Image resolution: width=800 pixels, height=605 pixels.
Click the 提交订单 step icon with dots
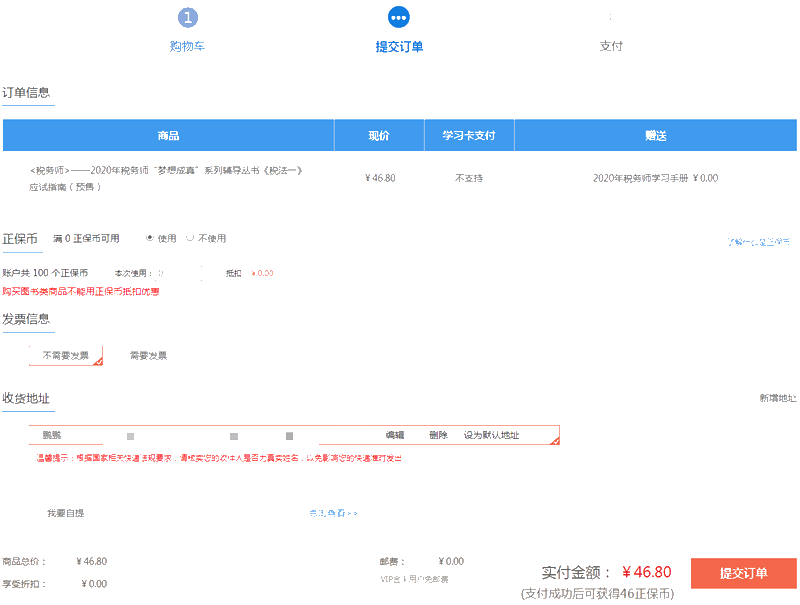(x=399, y=17)
